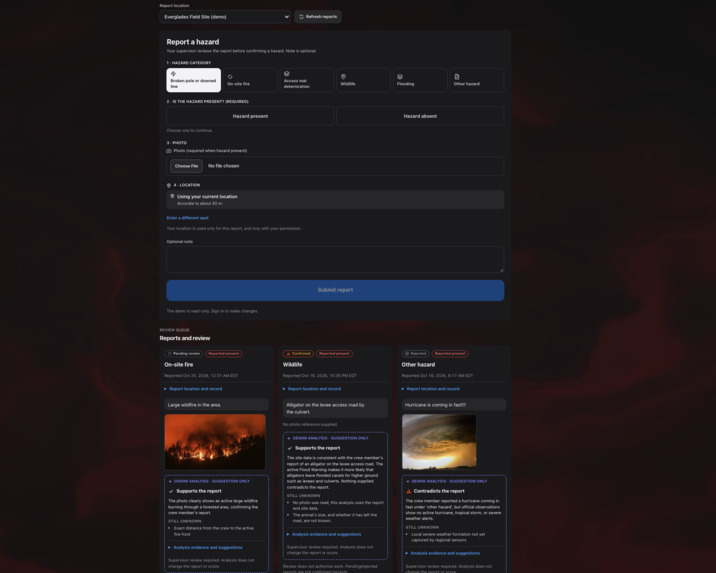Click sparkle icon by Gemini Analysis in On-site fire card

pos(170,481)
